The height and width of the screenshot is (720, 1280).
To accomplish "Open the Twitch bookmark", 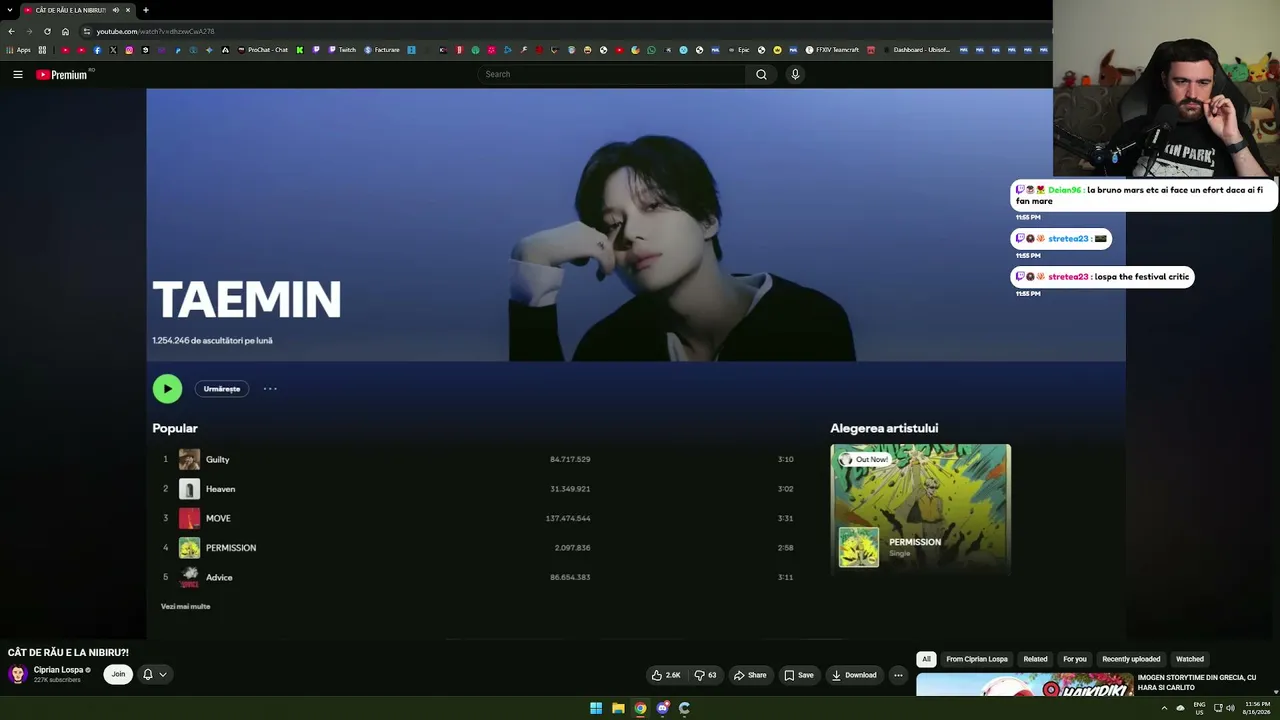I will (341, 50).
